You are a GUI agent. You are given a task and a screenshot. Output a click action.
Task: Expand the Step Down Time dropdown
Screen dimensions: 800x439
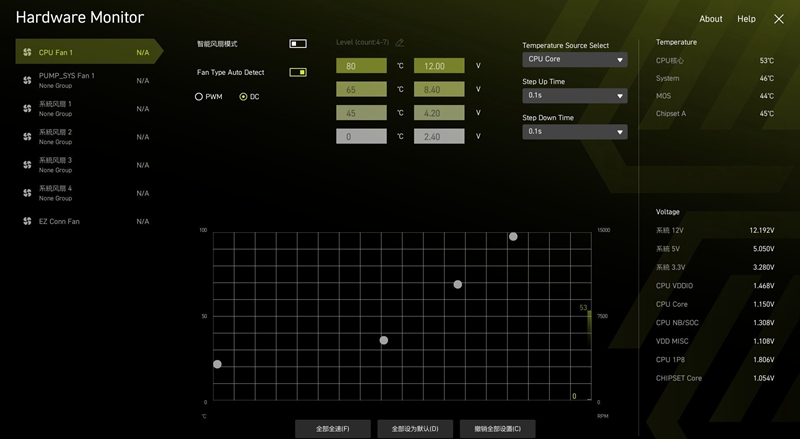tap(575, 132)
